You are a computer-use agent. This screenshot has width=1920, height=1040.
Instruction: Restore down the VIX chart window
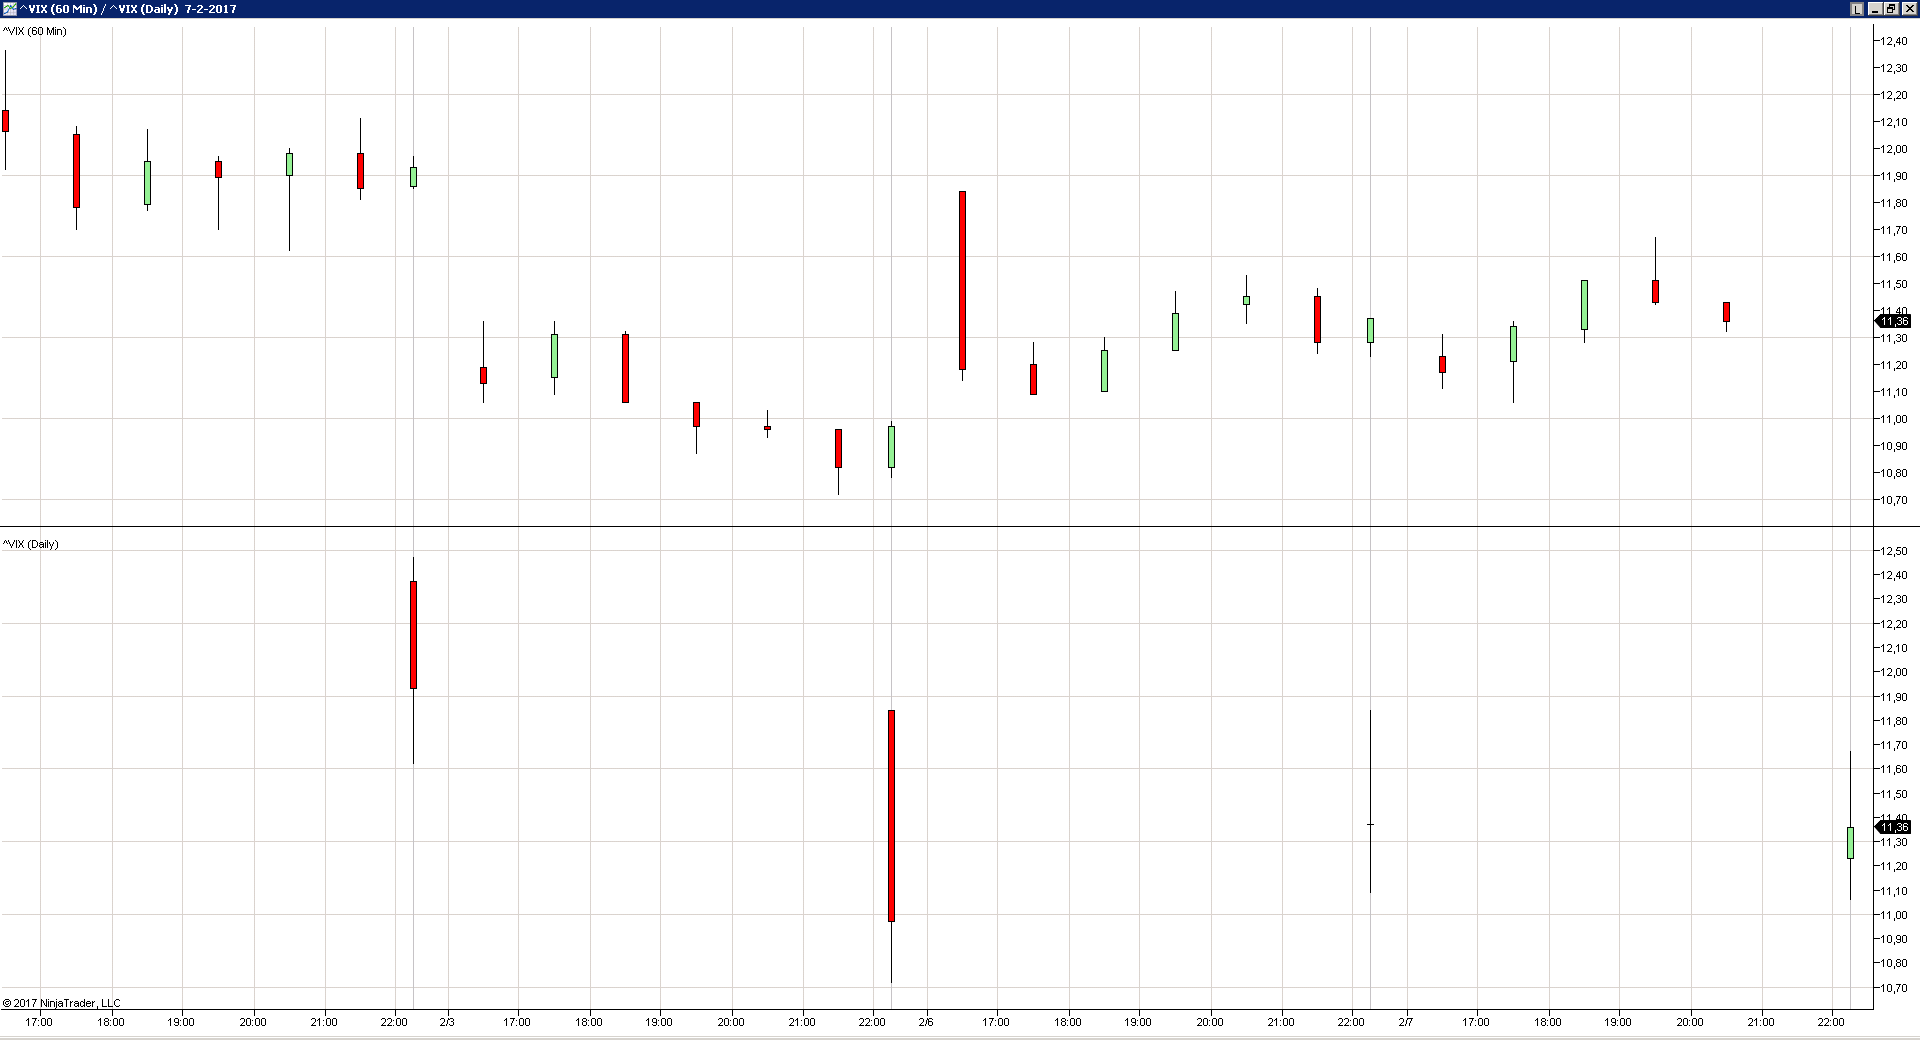(x=1891, y=9)
